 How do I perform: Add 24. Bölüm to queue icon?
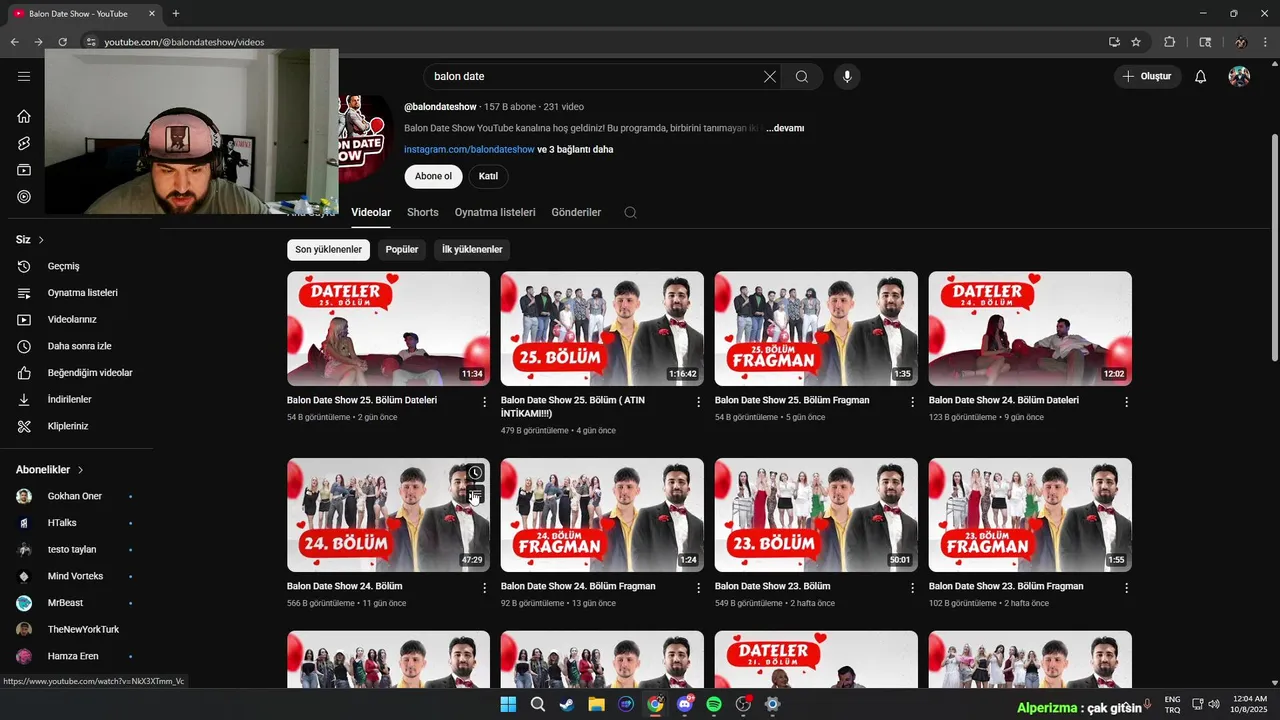coord(475,494)
